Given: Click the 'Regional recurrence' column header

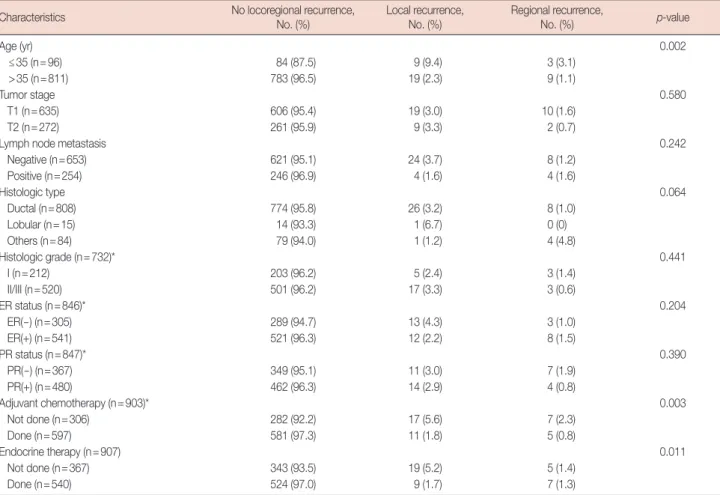Looking at the screenshot, I should pyautogui.click(x=557, y=17).
